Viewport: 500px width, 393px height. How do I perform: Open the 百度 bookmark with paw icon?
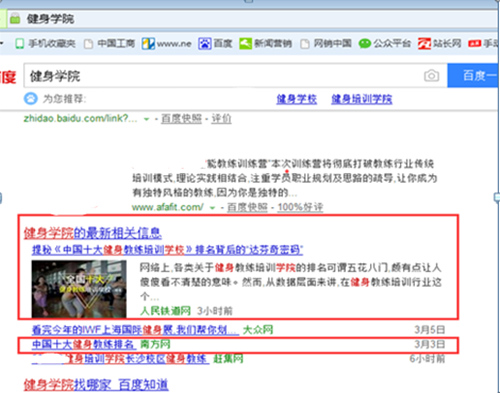click(215, 43)
